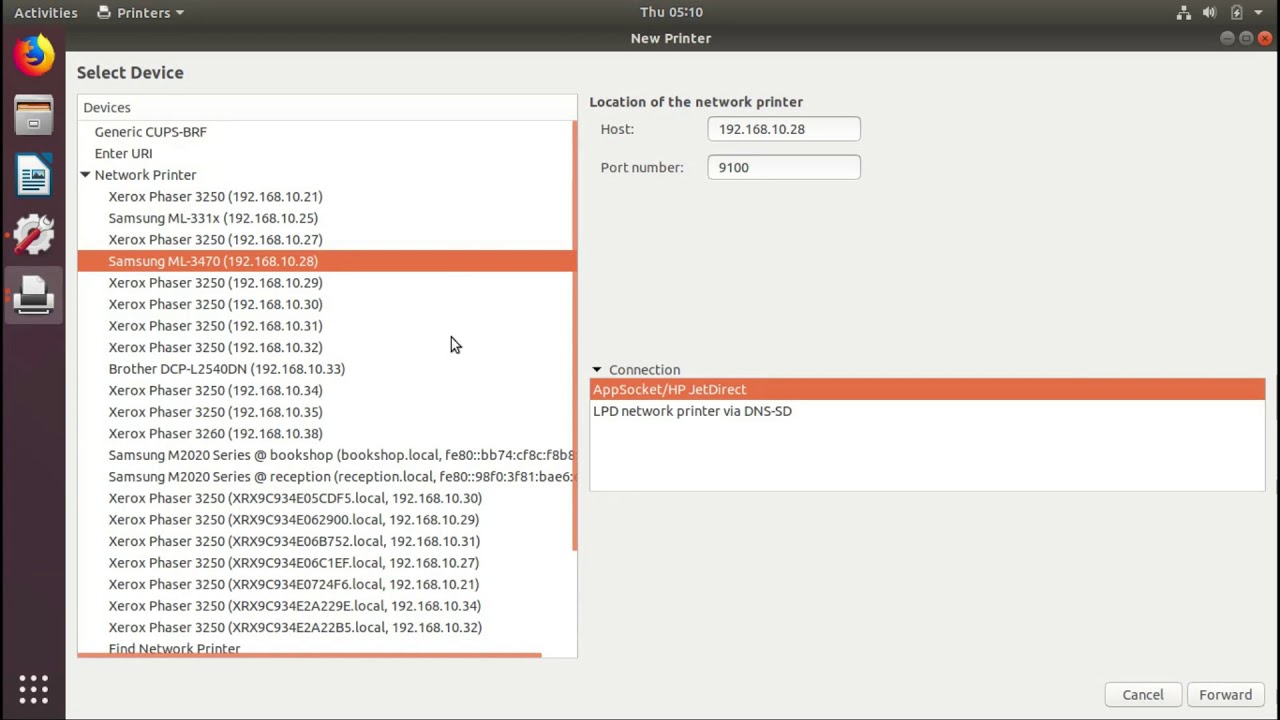This screenshot has height=720, width=1280.
Task: Open the clock Thu 05:10
Action: (671, 12)
